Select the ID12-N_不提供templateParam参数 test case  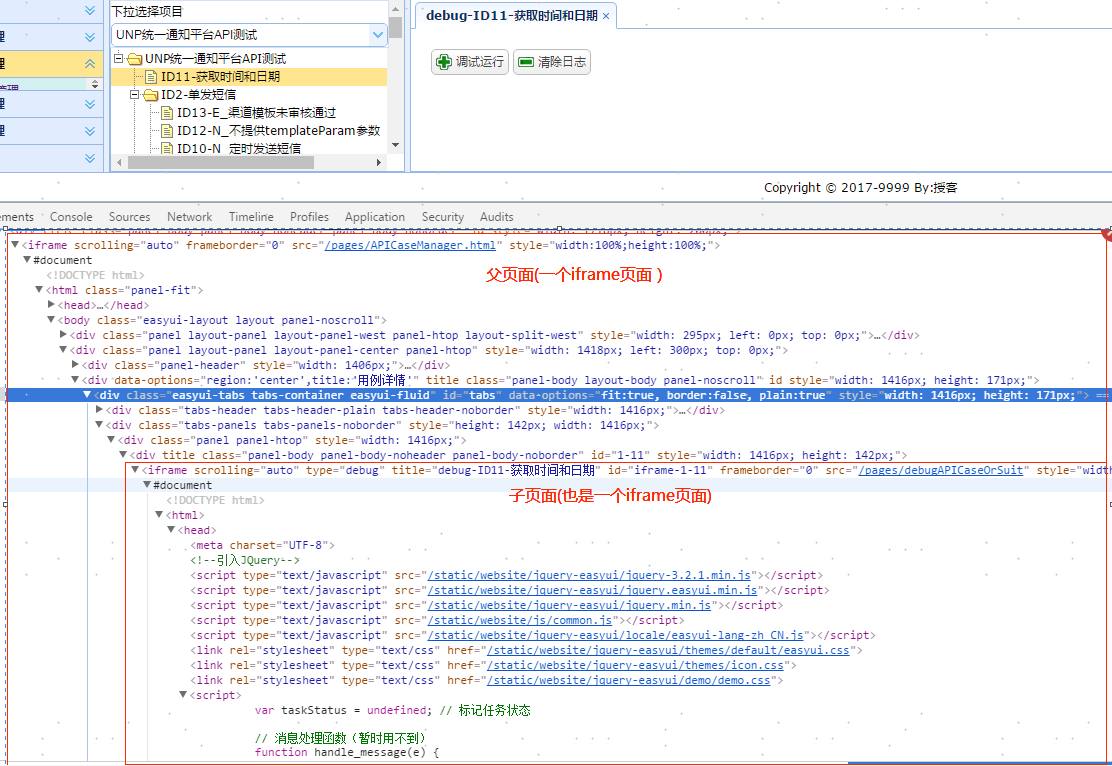coord(278,131)
